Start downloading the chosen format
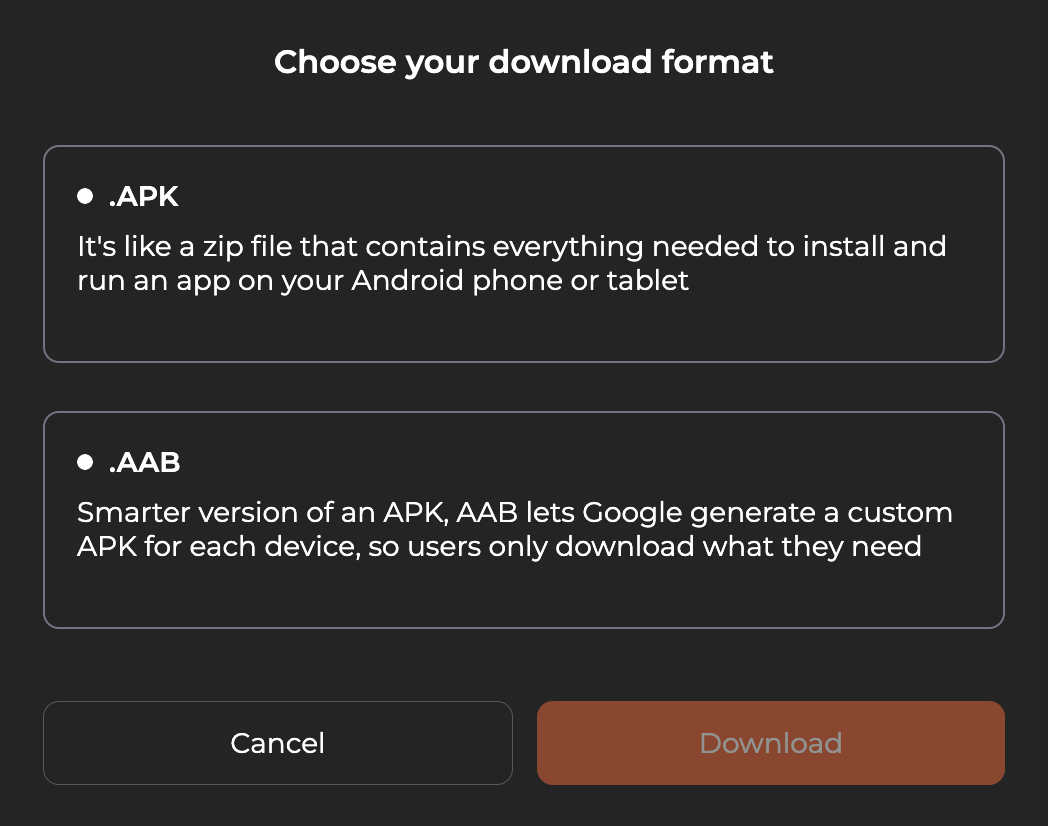The width and height of the screenshot is (1048, 826). [x=770, y=743]
